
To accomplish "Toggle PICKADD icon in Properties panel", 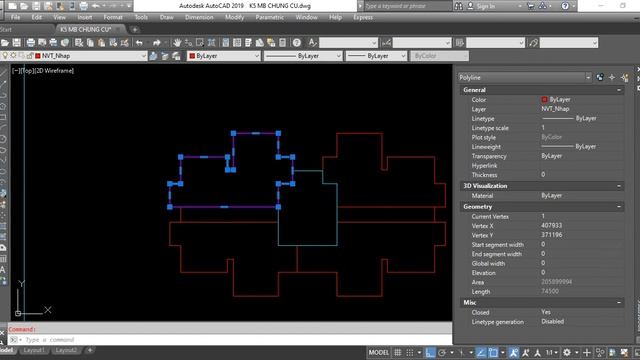I will (600, 78).
